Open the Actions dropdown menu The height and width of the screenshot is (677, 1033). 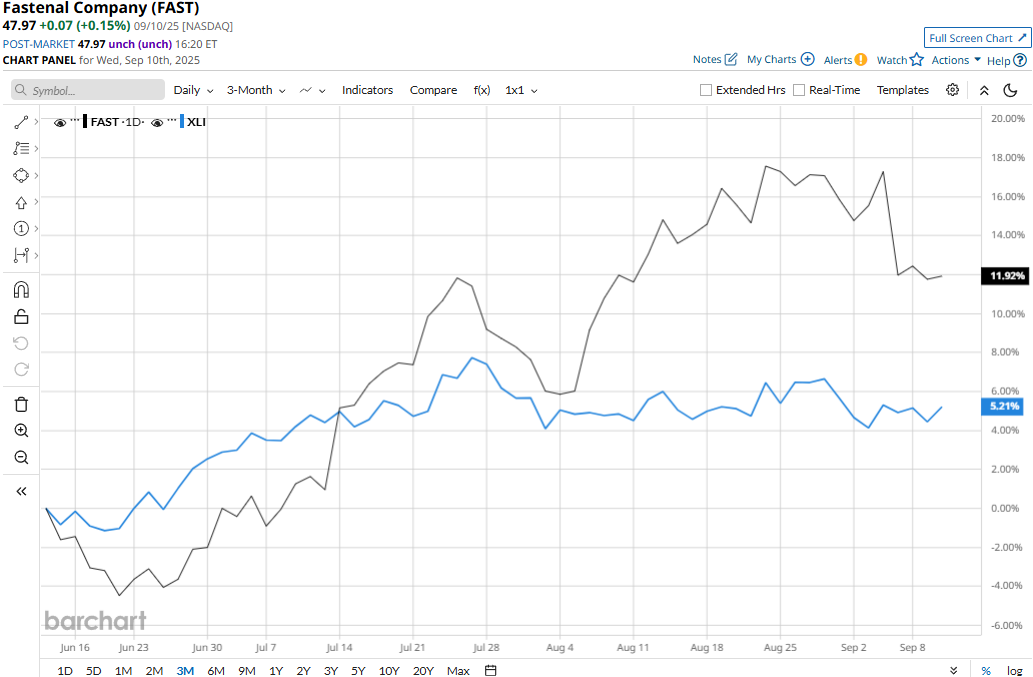coord(956,60)
